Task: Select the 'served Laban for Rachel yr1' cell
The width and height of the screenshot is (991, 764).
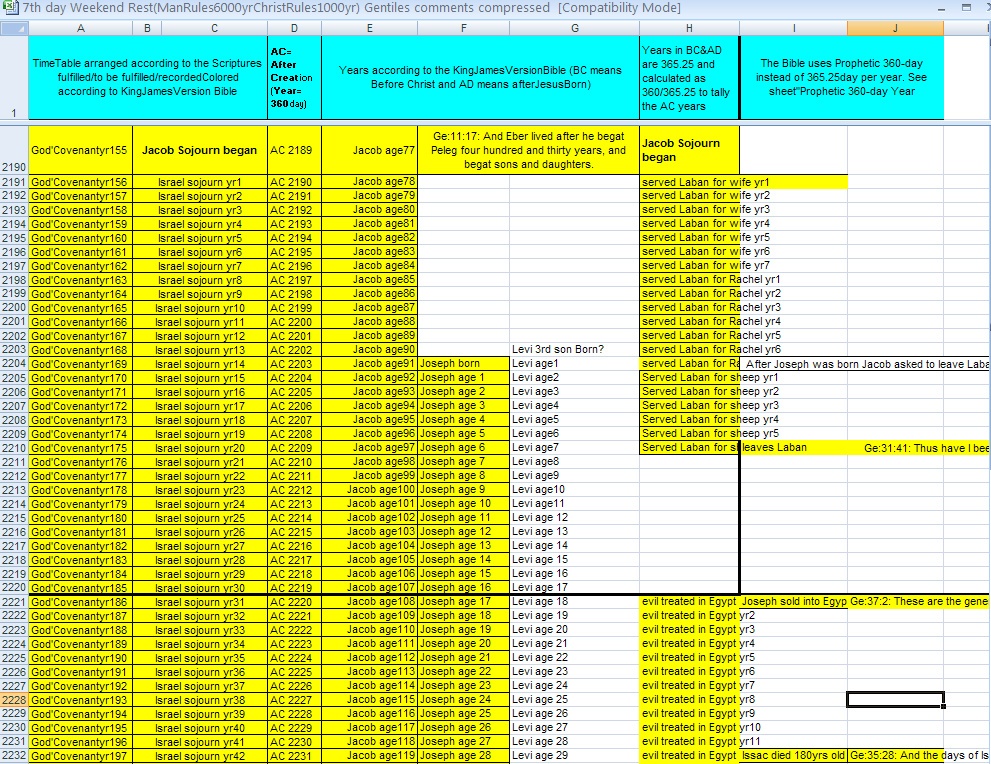Action: pyautogui.click(x=689, y=279)
